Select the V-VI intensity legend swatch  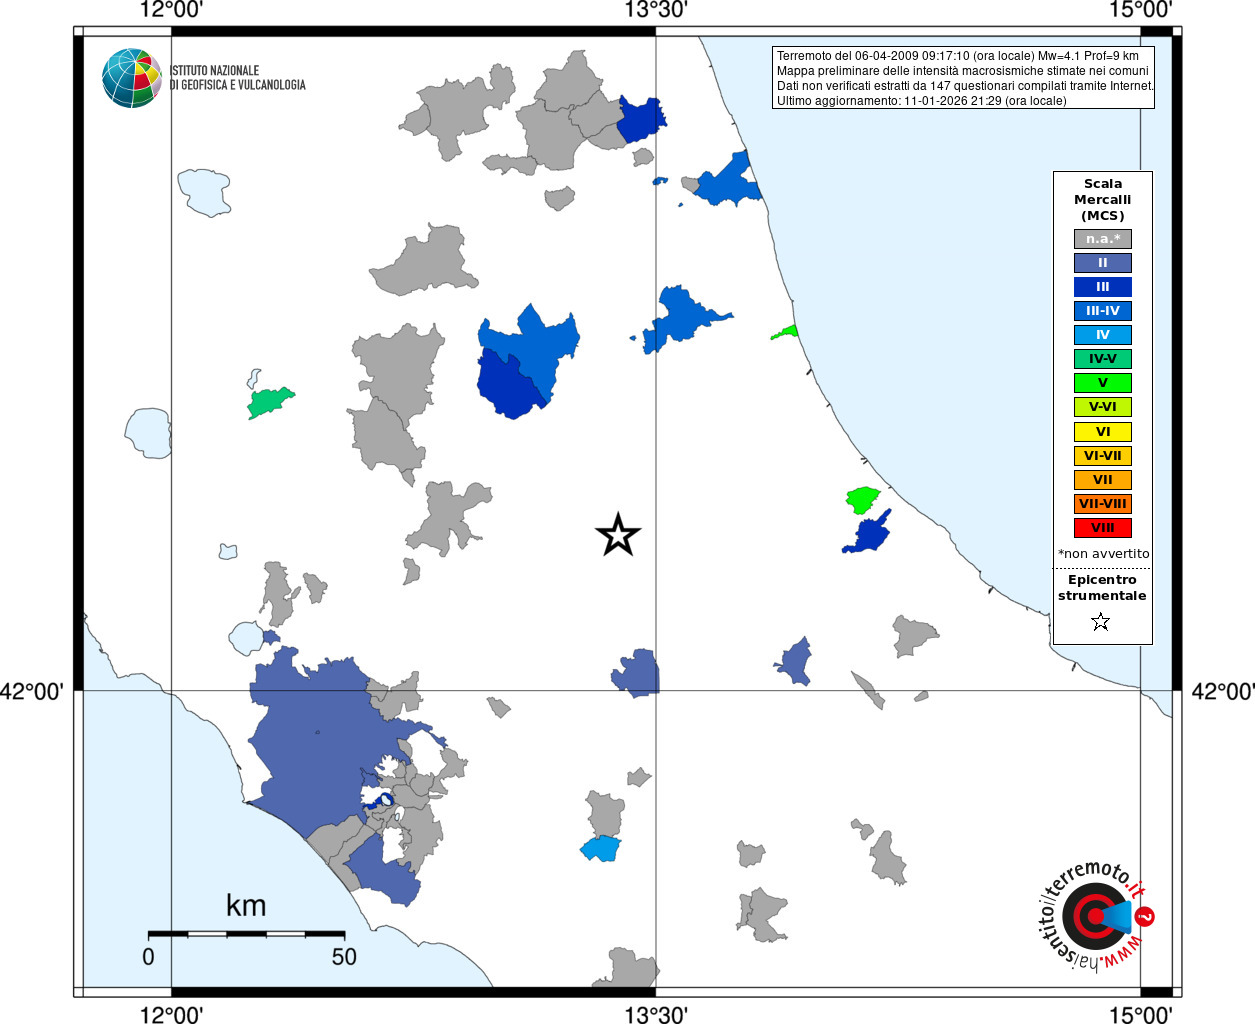coord(1103,407)
